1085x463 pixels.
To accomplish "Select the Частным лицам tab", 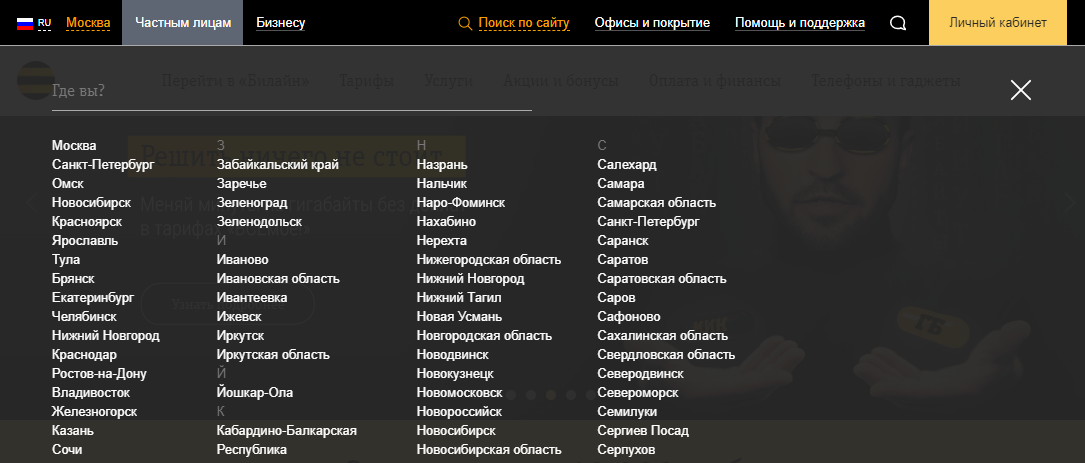I will [x=183, y=23].
